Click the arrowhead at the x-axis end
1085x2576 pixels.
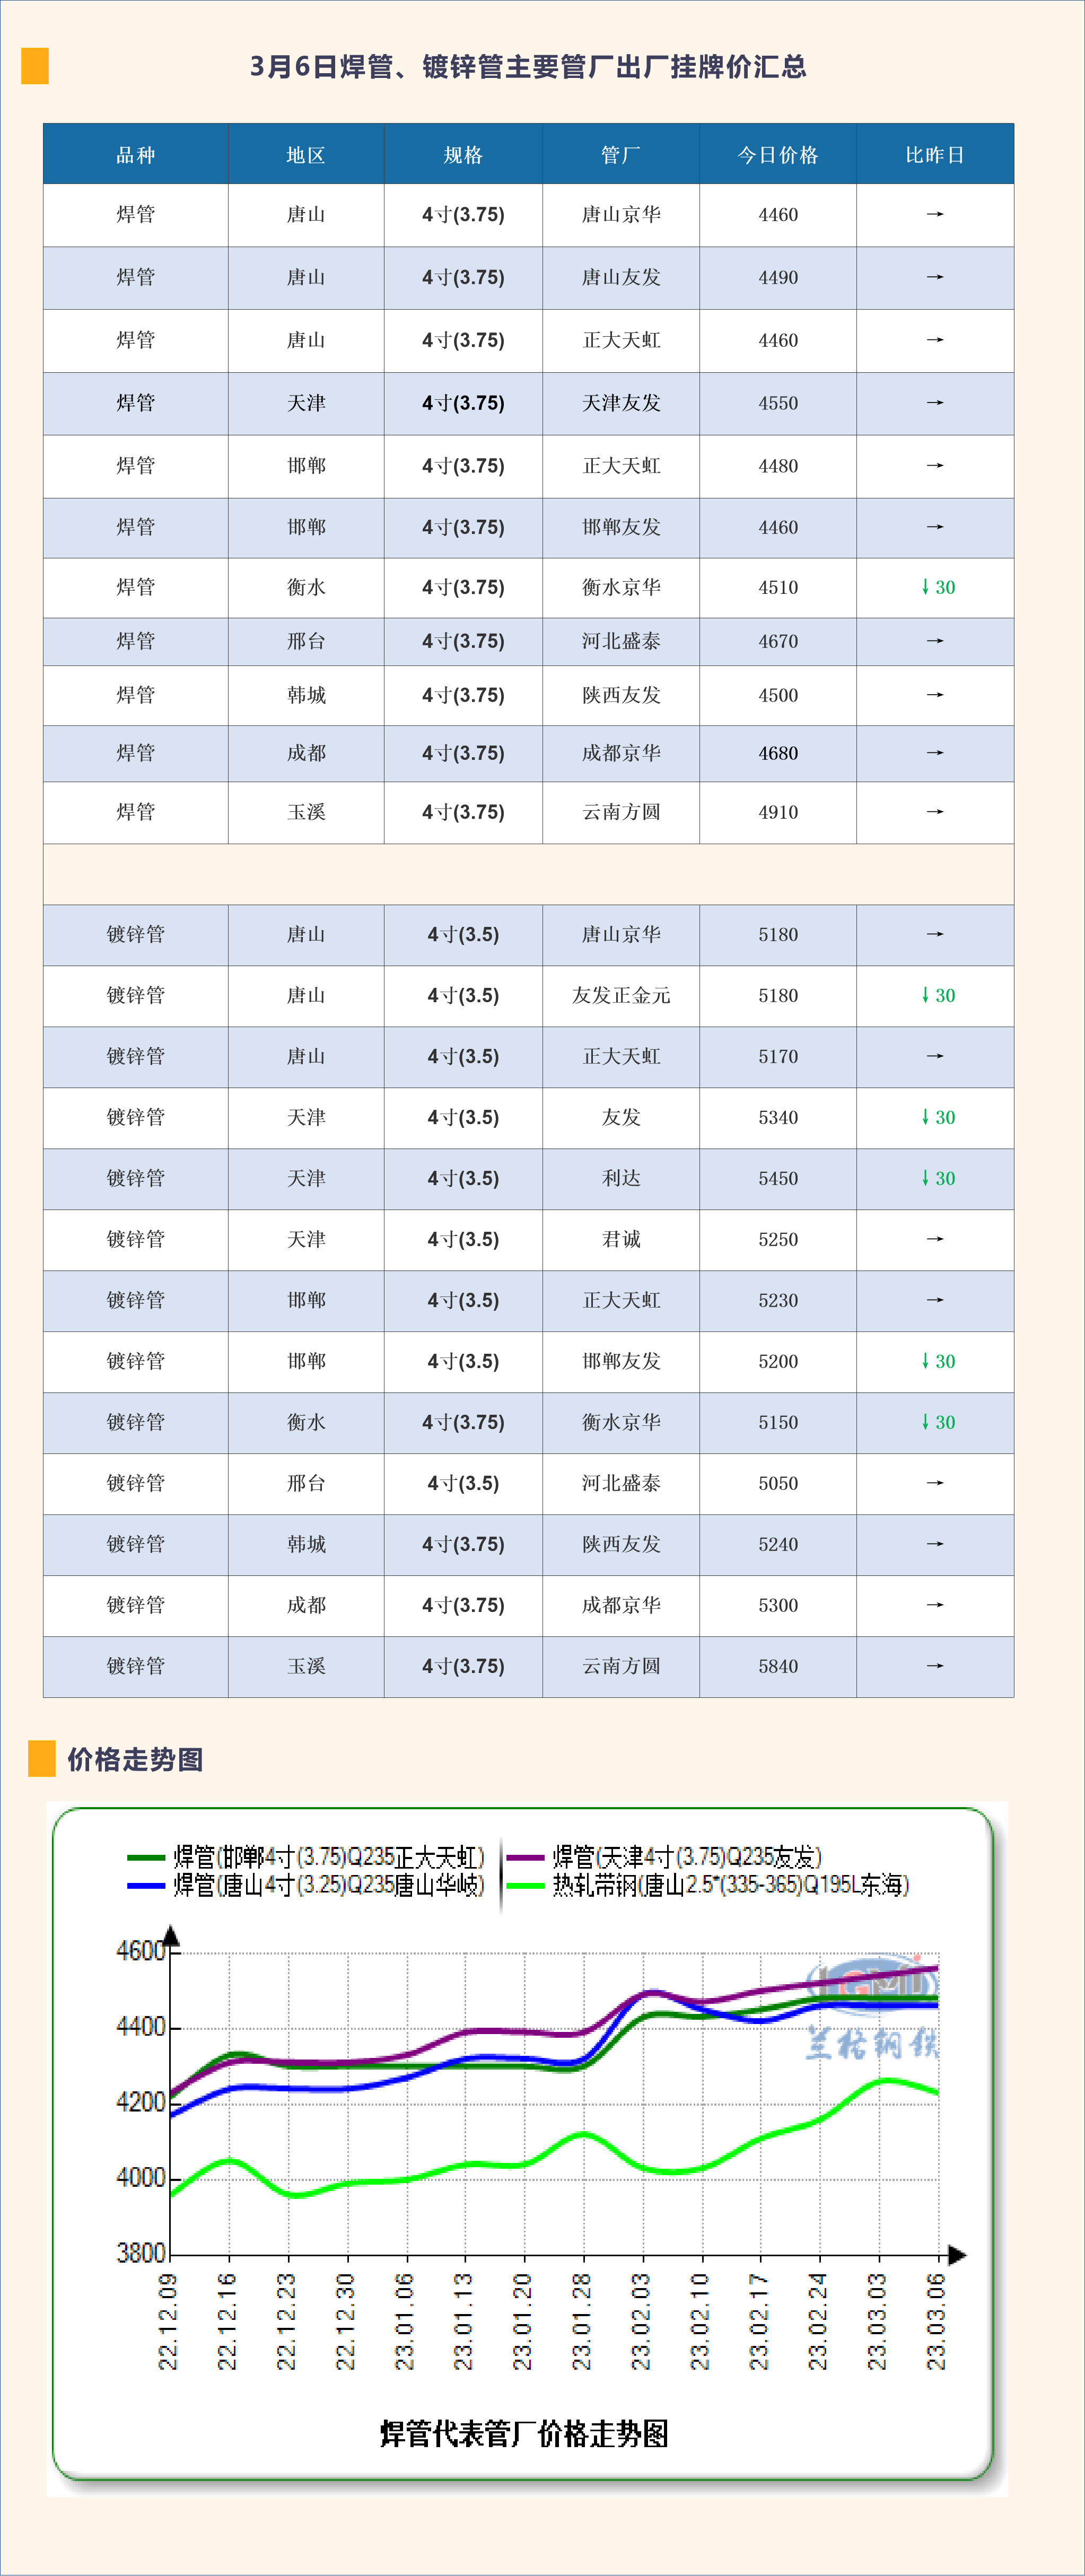pos(957,2255)
